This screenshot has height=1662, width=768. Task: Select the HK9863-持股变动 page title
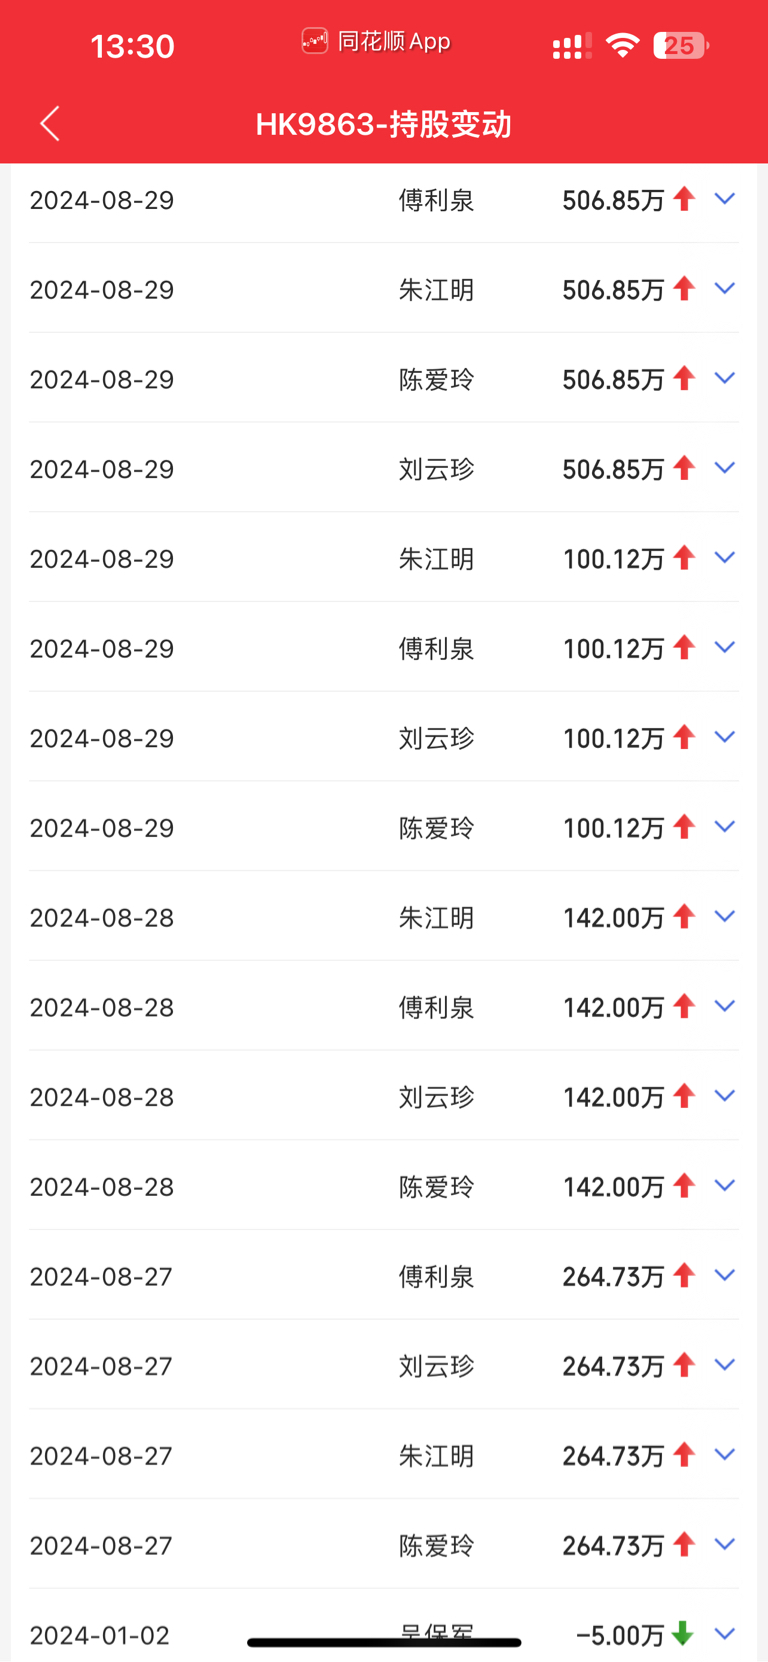[384, 124]
